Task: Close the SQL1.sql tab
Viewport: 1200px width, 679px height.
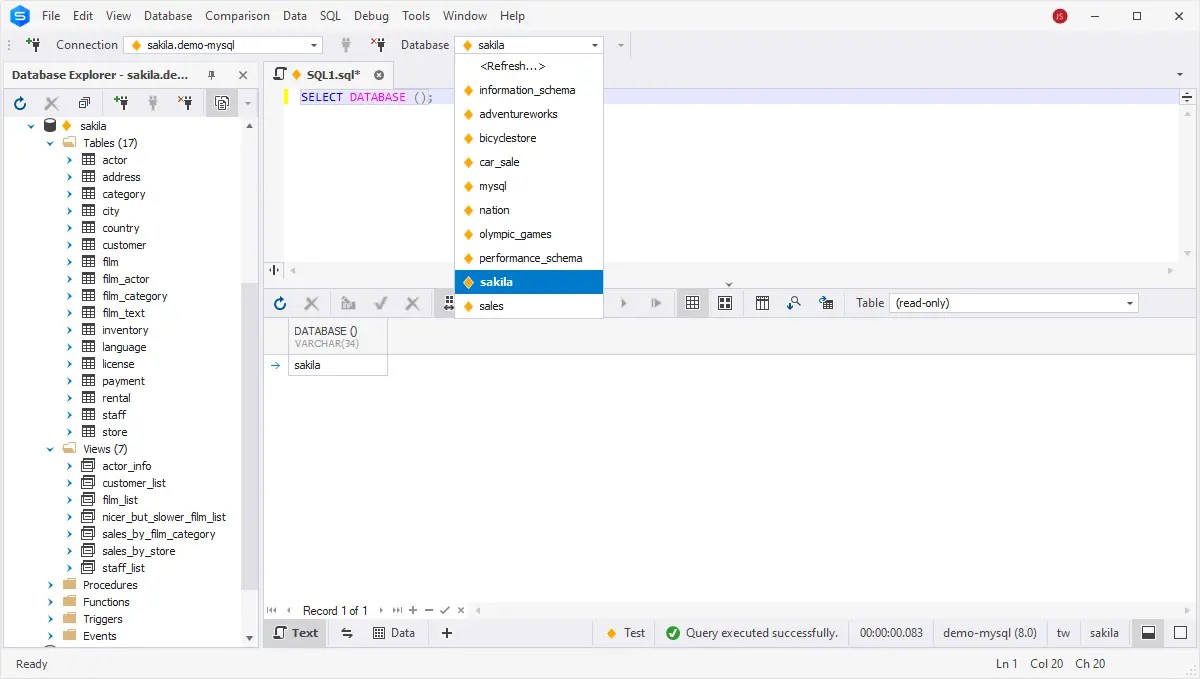Action: 379,75
